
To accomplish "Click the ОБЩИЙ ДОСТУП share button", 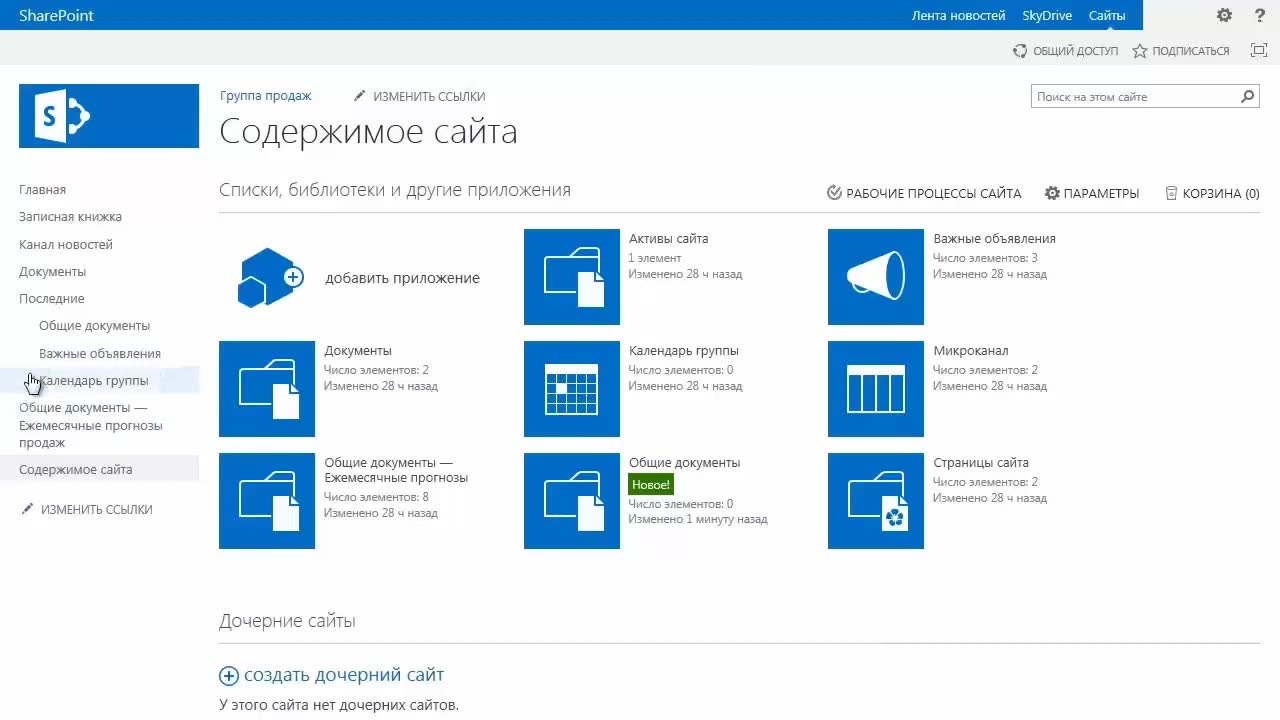I will pyautogui.click(x=1065, y=51).
